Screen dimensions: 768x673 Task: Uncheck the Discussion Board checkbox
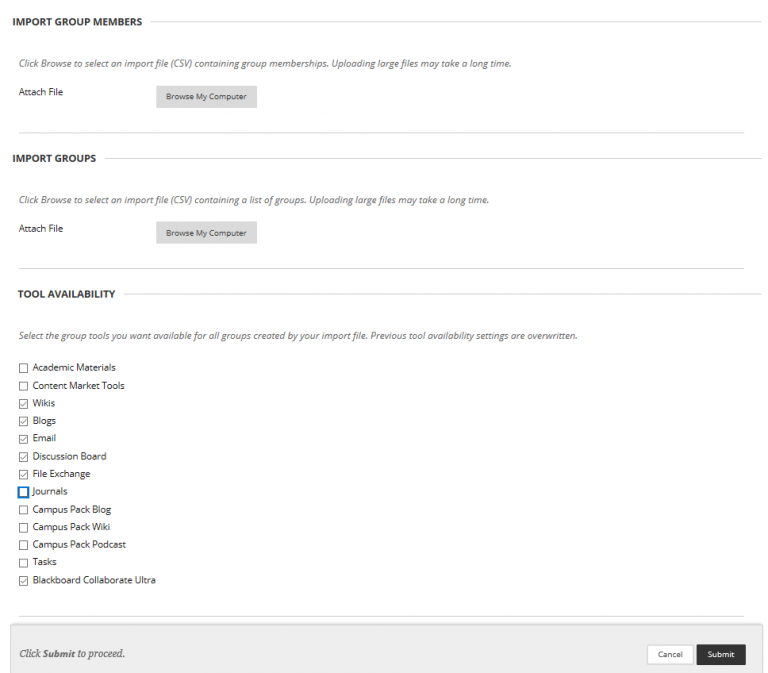click(x=24, y=457)
